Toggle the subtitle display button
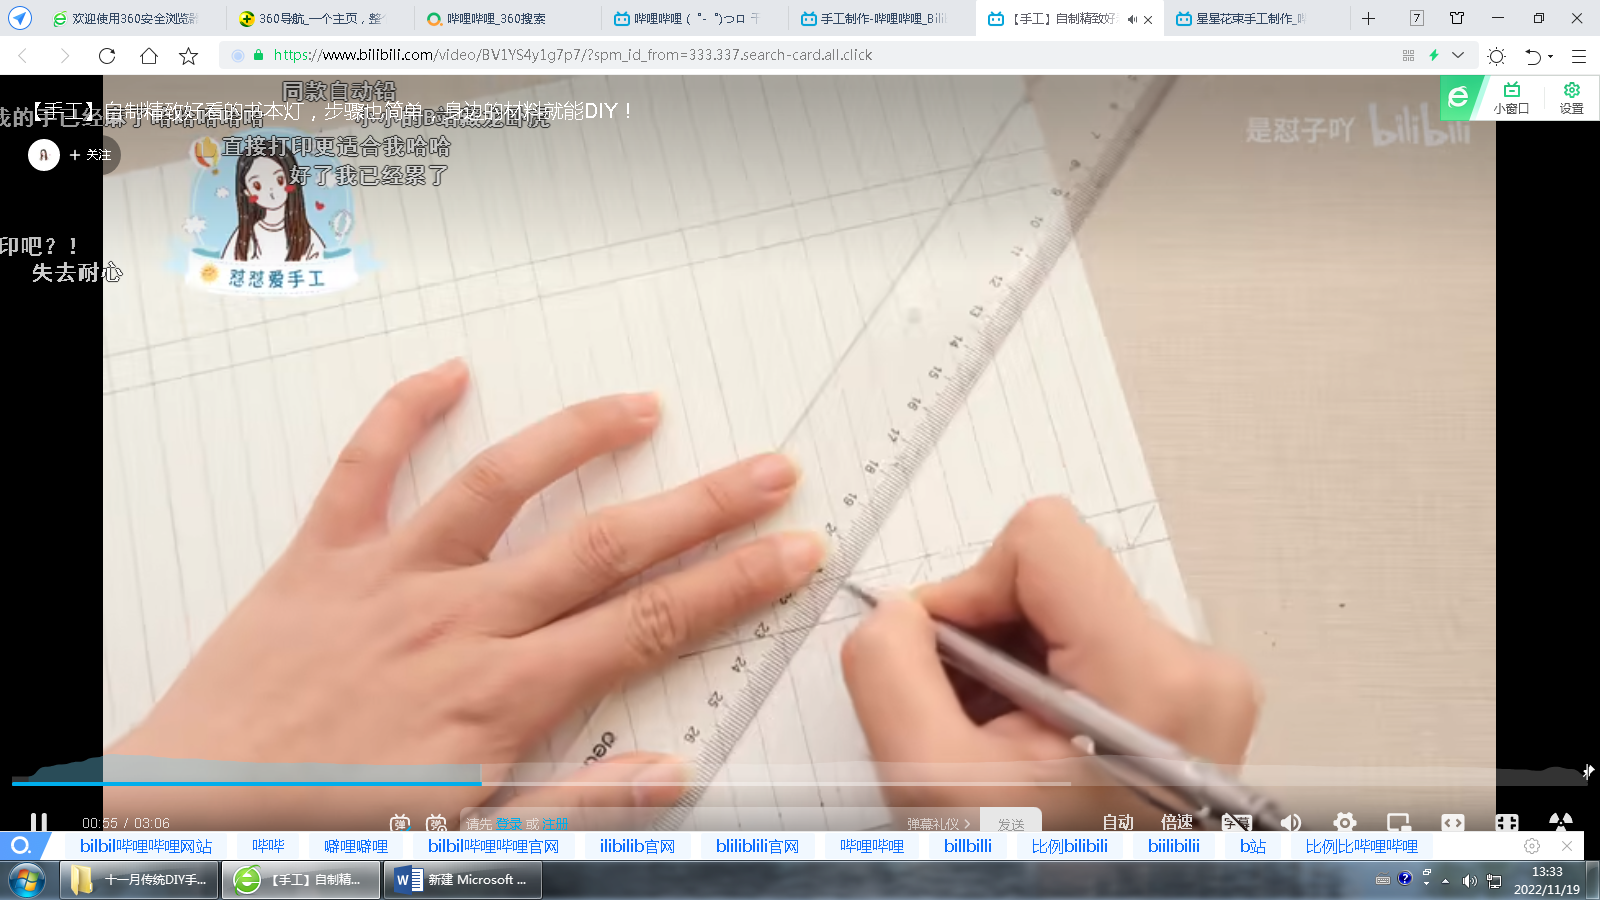 (x=1237, y=822)
